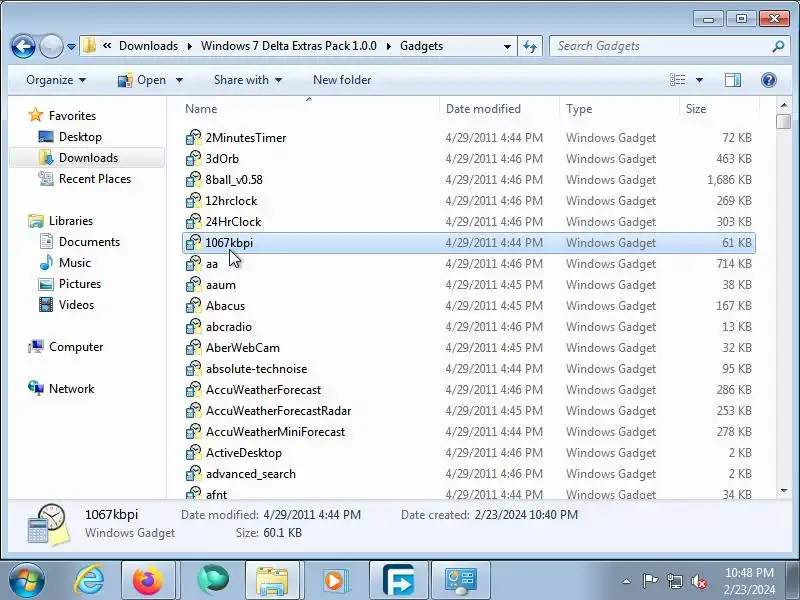Launch Internet Explorer from taskbar
The width and height of the screenshot is (800, 600).
[89, 581]
